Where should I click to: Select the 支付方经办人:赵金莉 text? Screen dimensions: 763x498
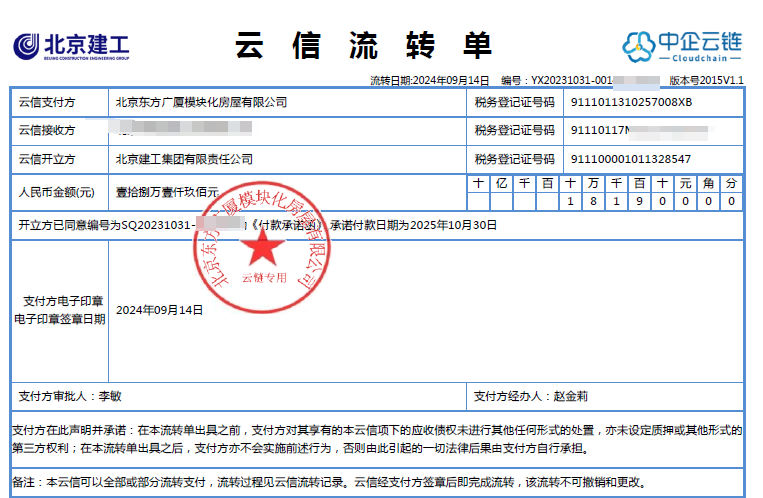click(x=531, y=396)
